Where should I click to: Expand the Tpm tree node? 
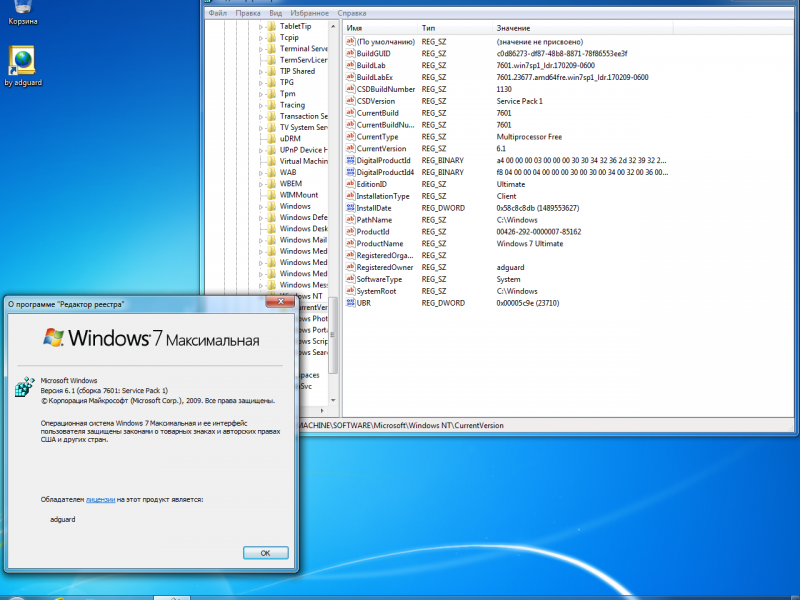[261, 94]
